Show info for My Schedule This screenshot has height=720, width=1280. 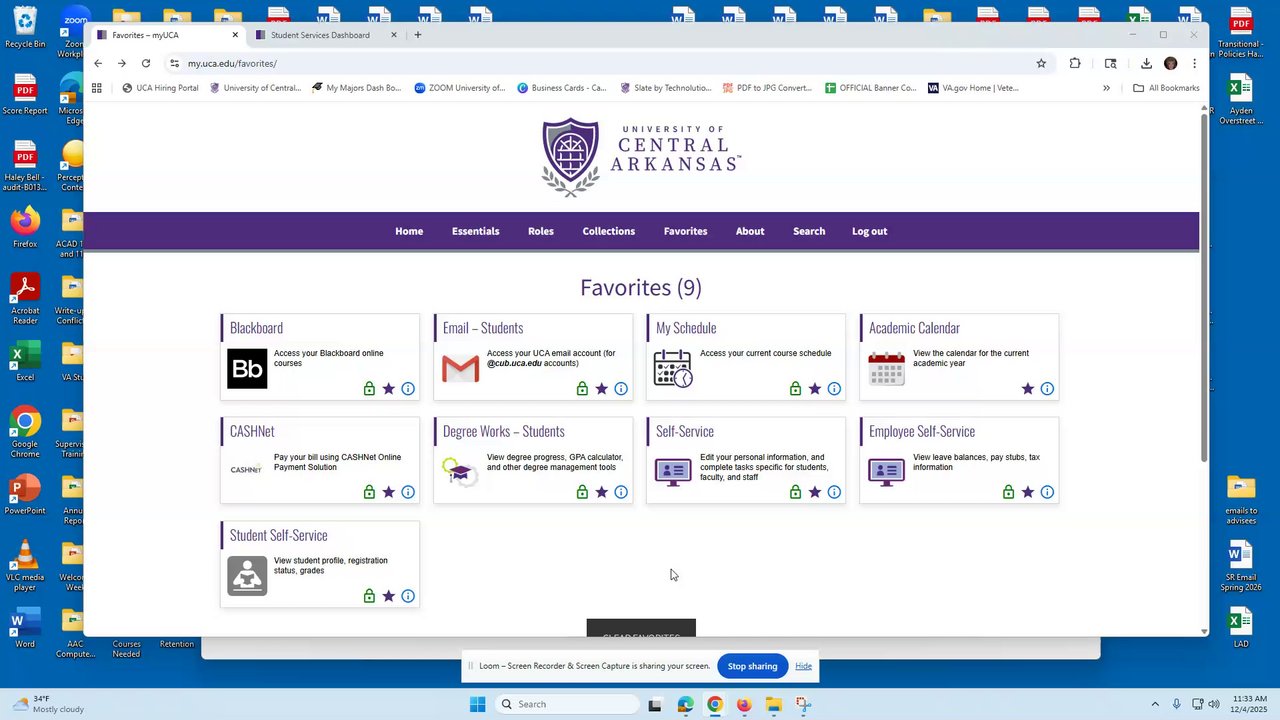(834, 389)
